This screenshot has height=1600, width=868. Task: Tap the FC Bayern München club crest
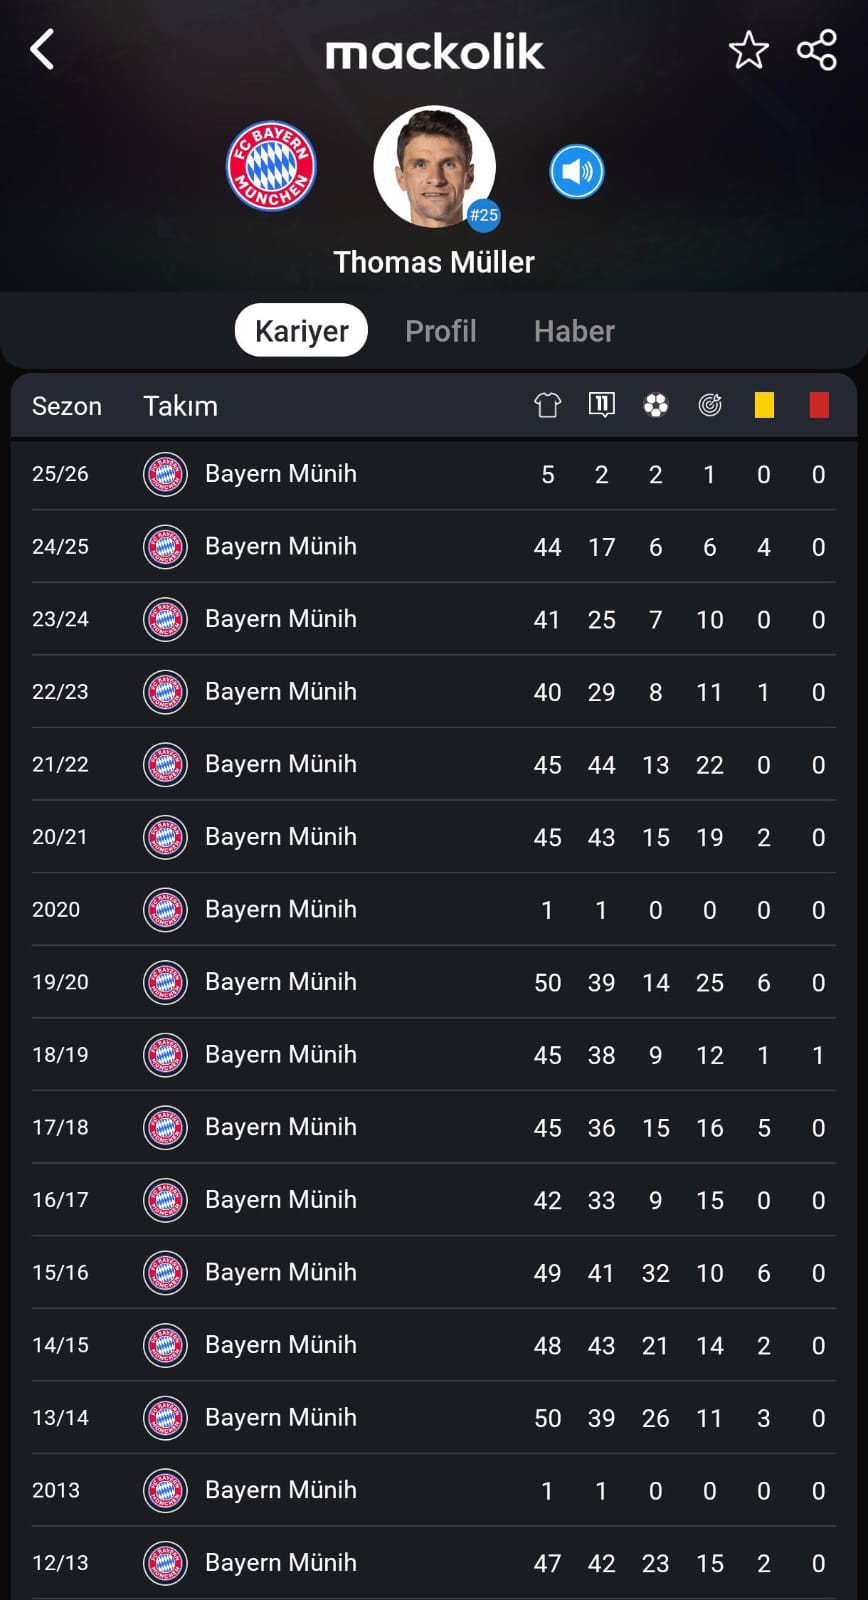[x=271, y=166]
